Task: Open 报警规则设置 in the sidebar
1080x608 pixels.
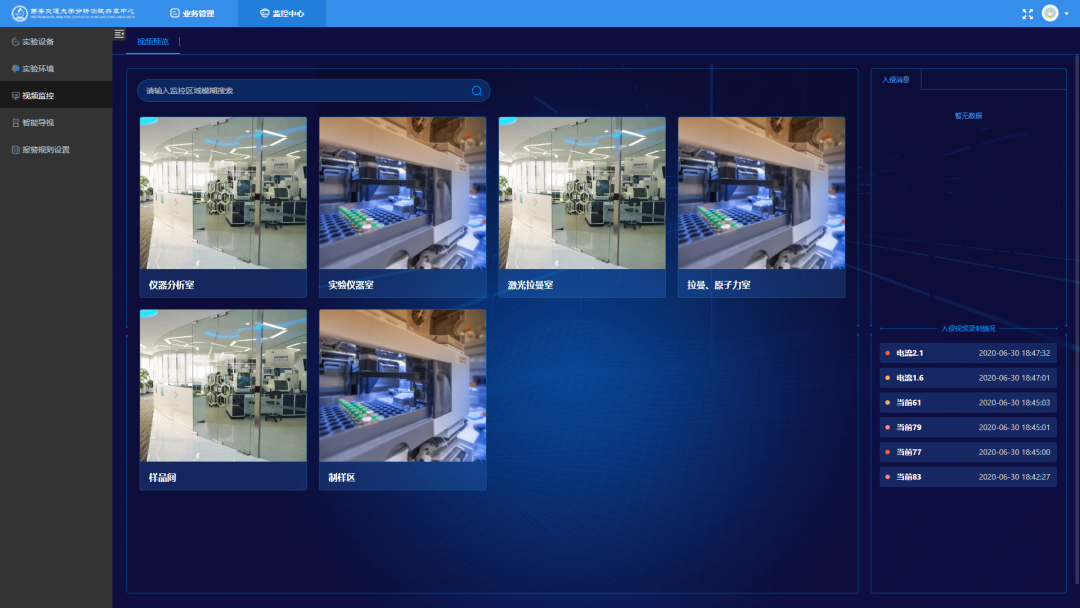Action: [56, 149]
